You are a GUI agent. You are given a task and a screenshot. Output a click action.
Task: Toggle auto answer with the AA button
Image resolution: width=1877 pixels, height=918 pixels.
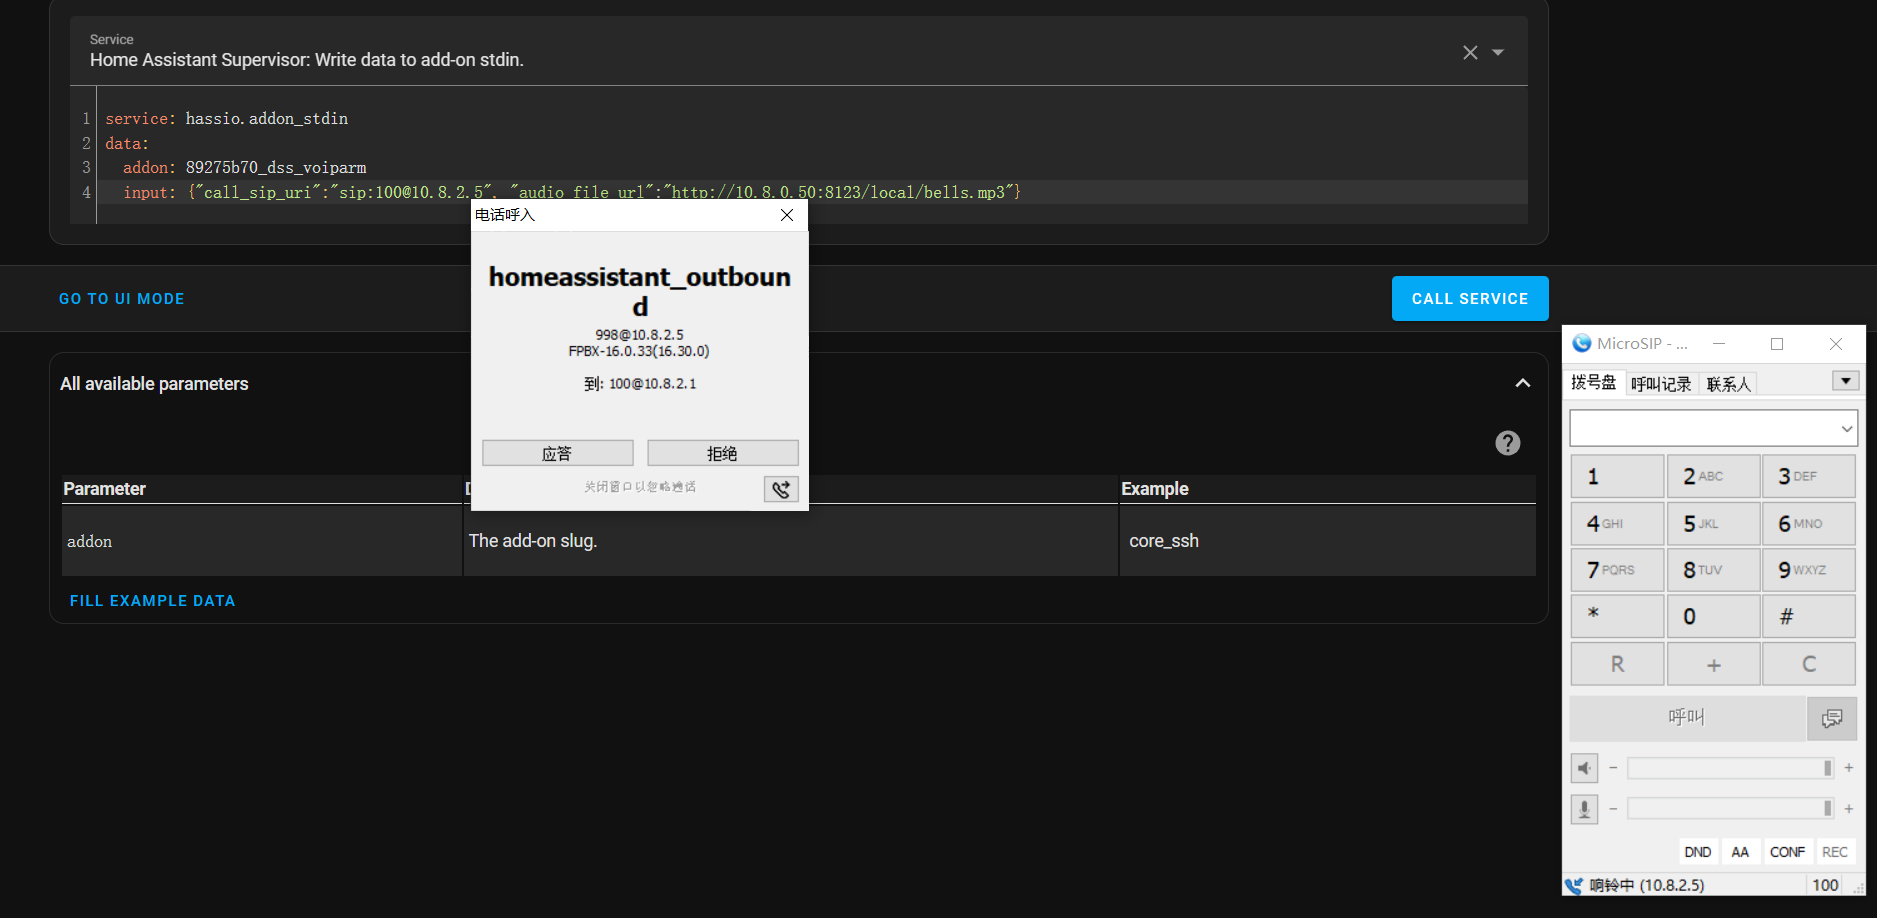(1740, 851)
